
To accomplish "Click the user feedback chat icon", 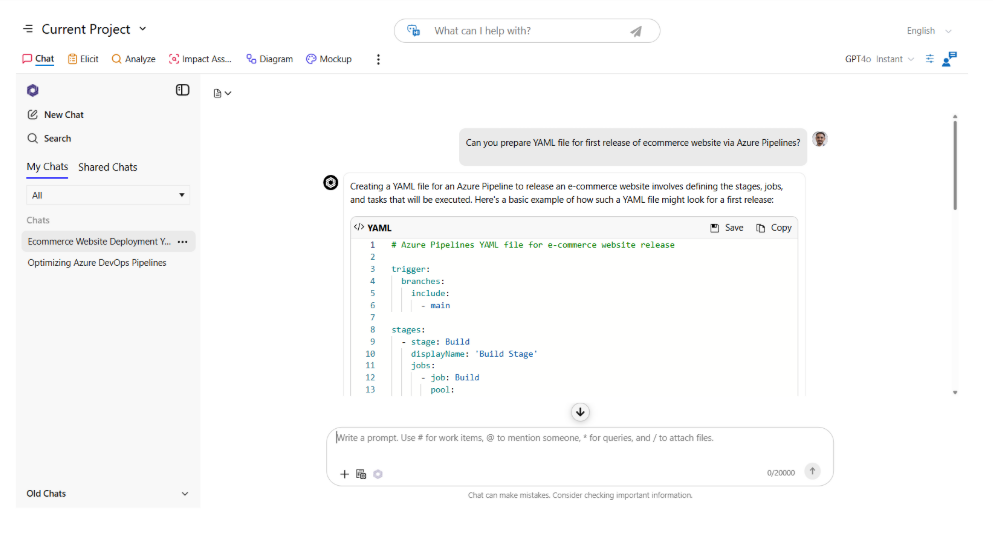I will pos(949,59).
